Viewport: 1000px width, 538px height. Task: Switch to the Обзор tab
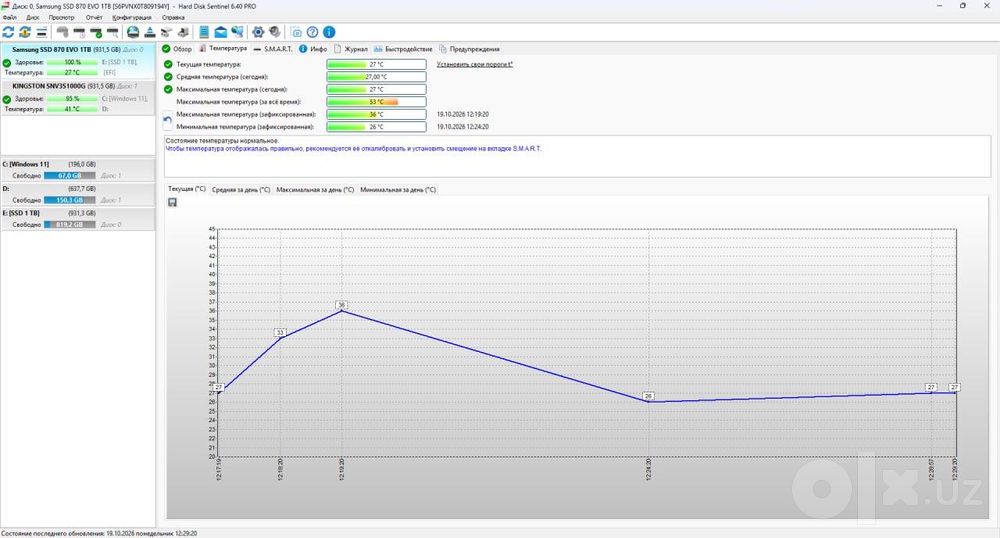pos(177,49)
